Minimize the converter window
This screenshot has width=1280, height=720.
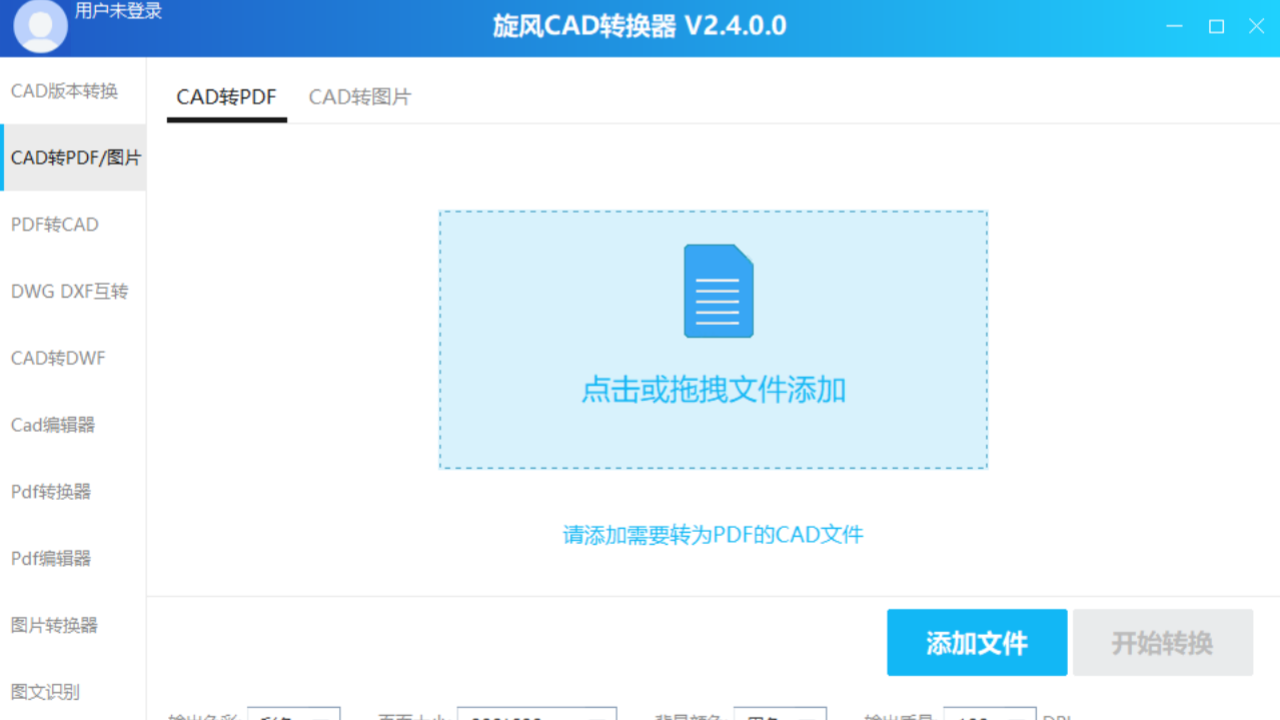click(x=1176, y=27)
